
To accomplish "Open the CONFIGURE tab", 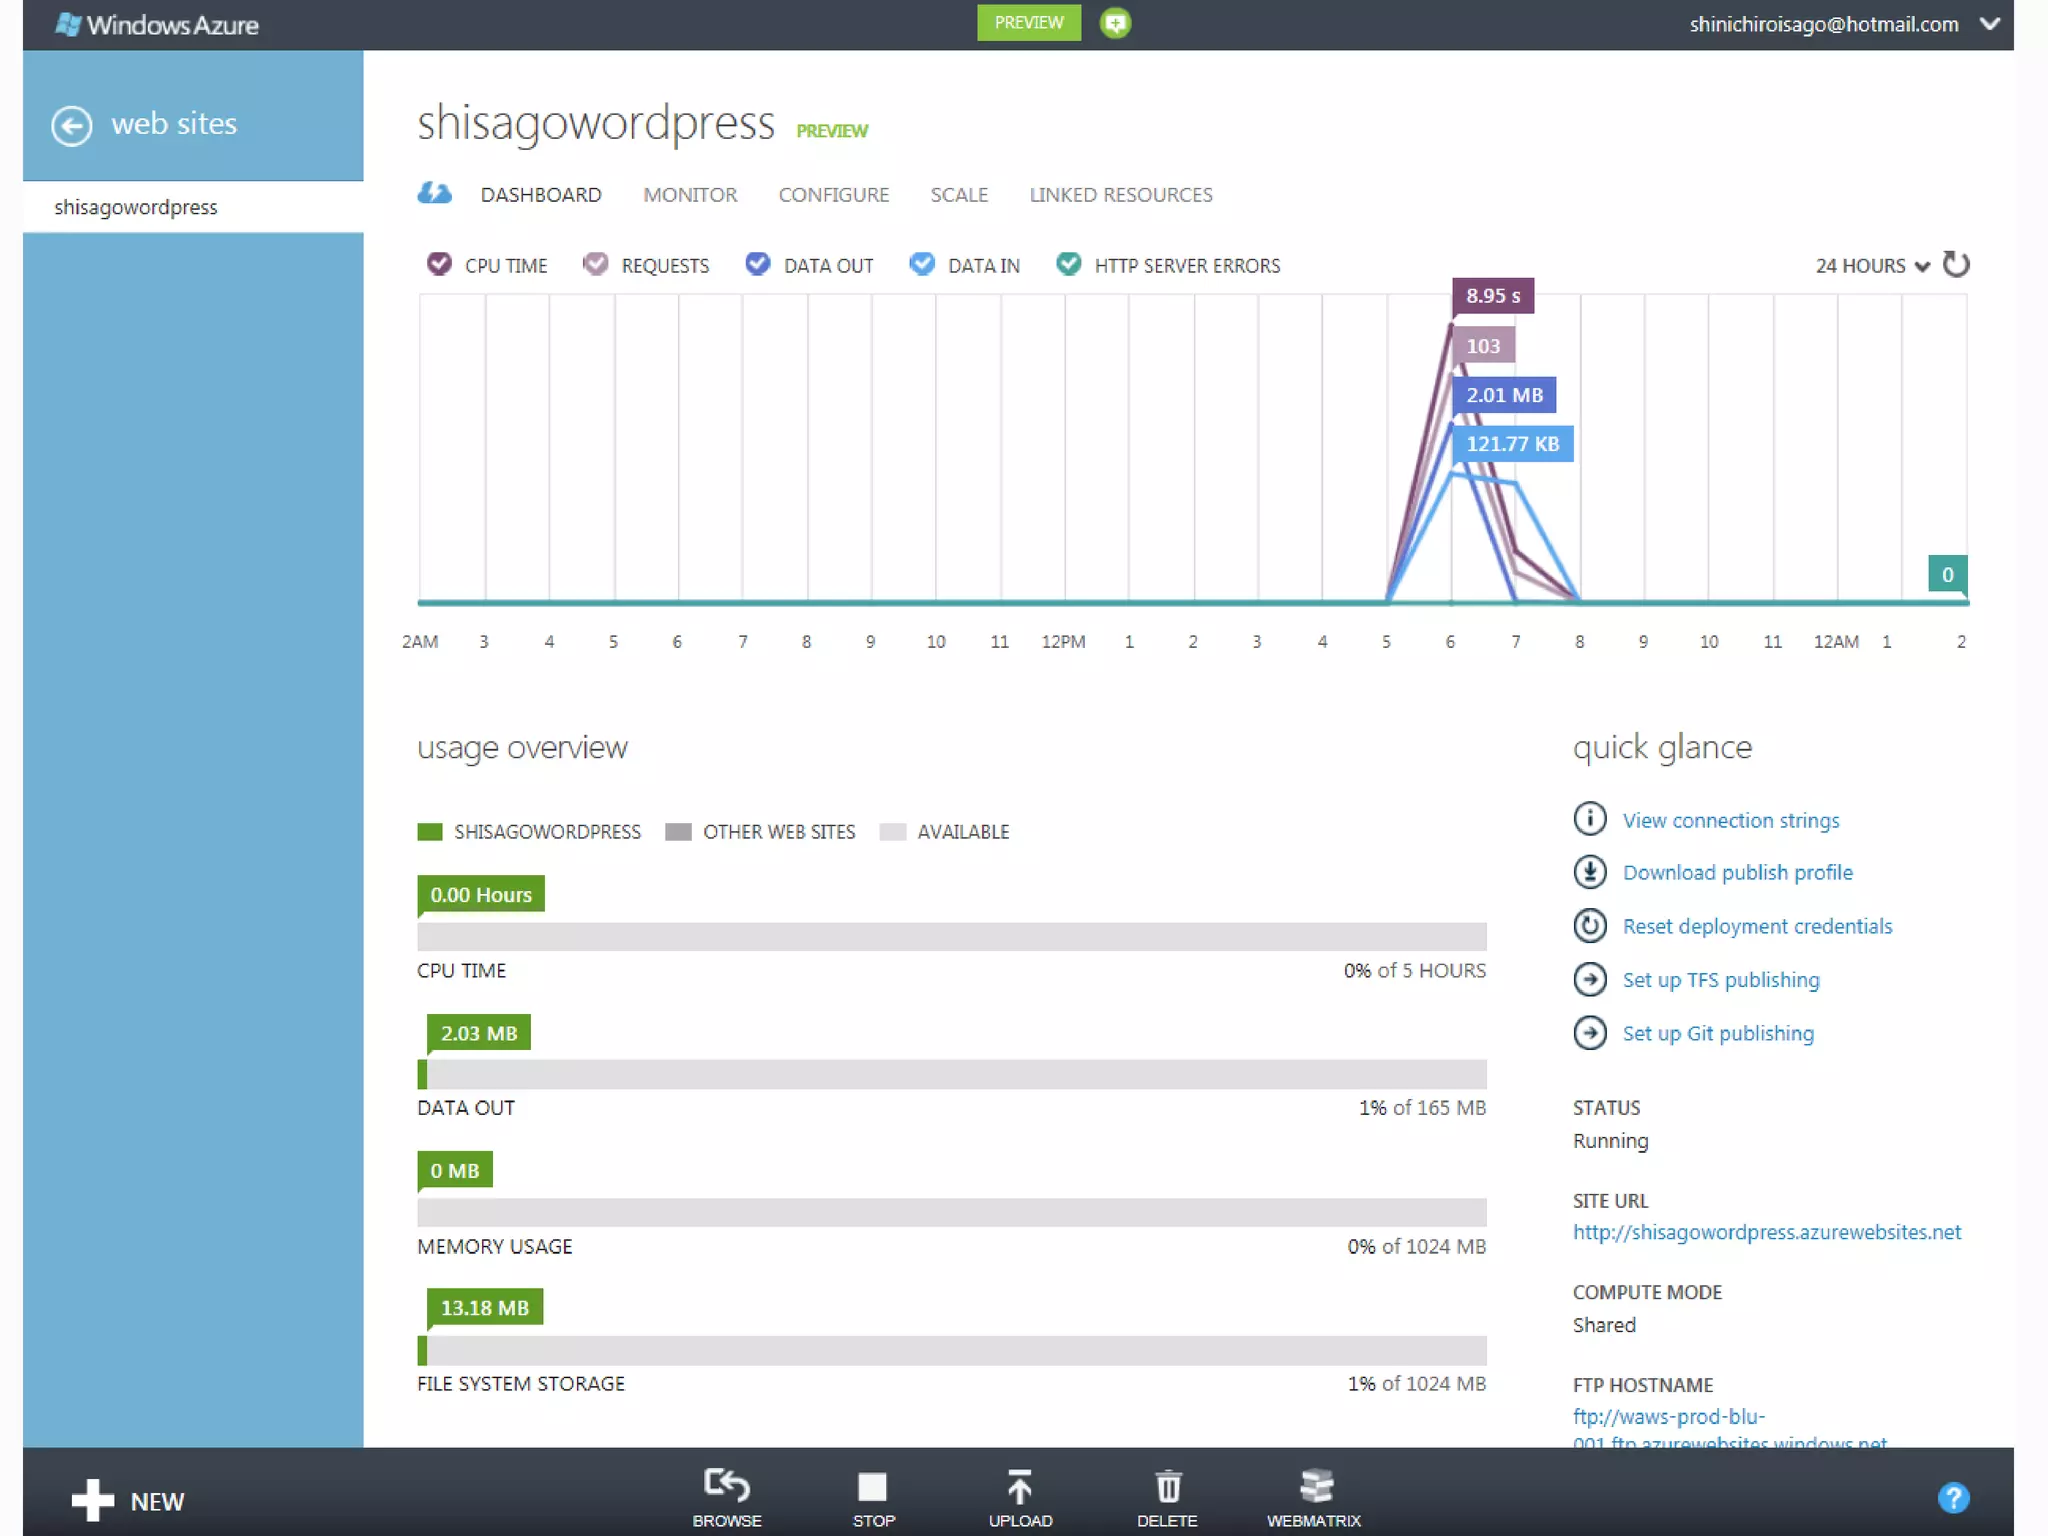I will [x=833, y=195].
